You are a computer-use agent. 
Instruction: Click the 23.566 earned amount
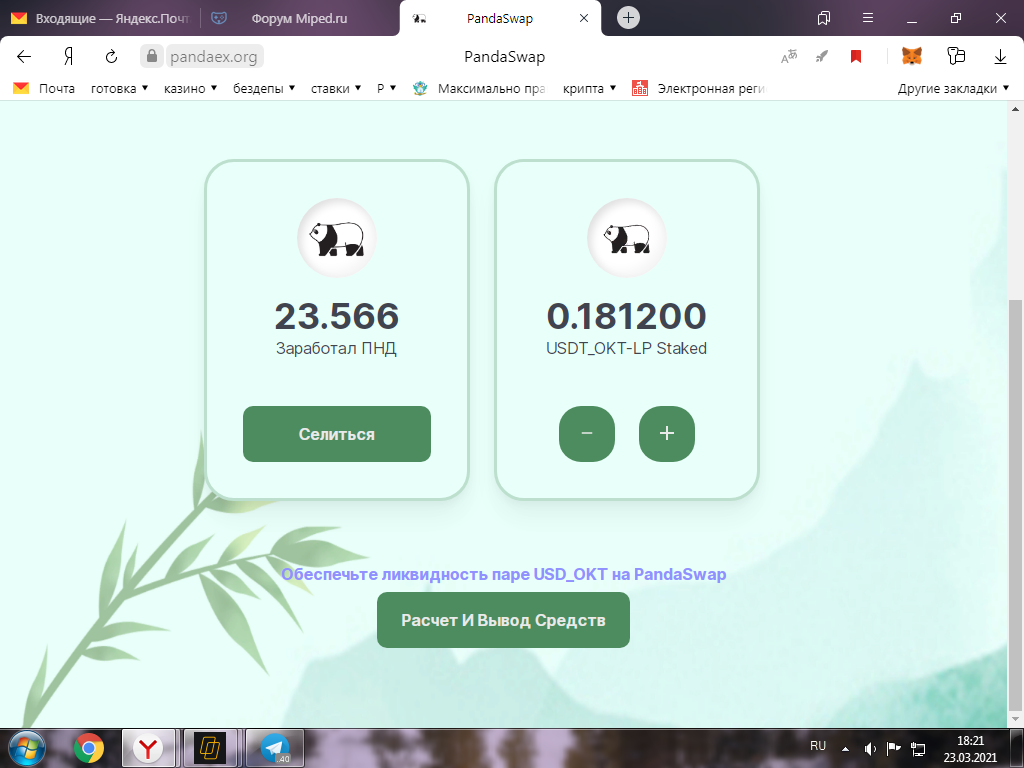(337, 316)
